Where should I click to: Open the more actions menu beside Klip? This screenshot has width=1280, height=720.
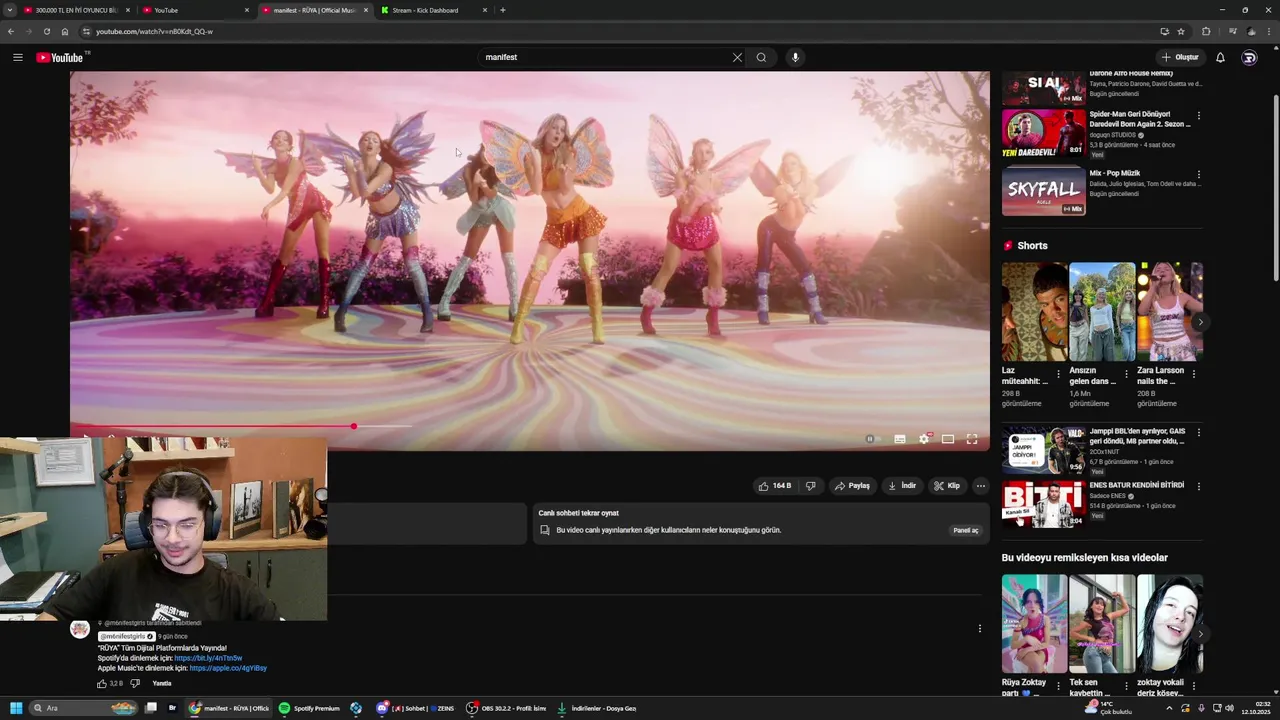(x=980, y=486)
